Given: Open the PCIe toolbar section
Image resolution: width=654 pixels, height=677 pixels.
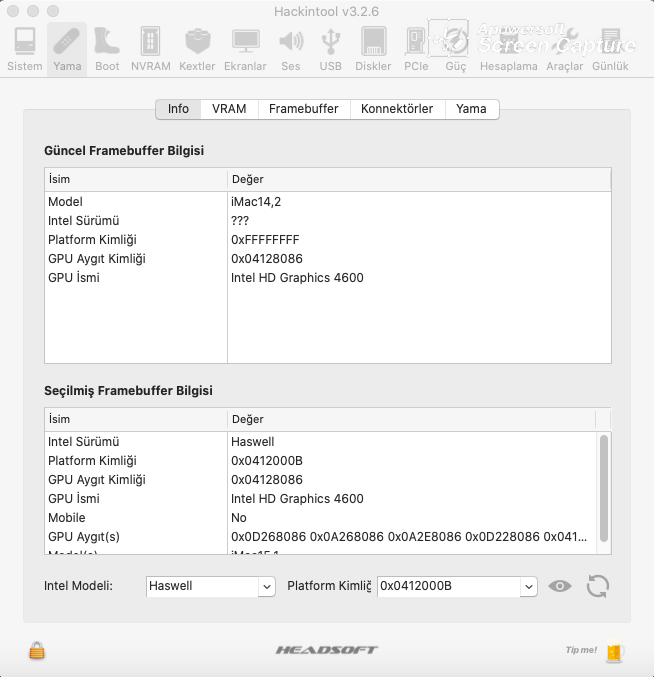Looking at the screenshot, I should (416, 49).
